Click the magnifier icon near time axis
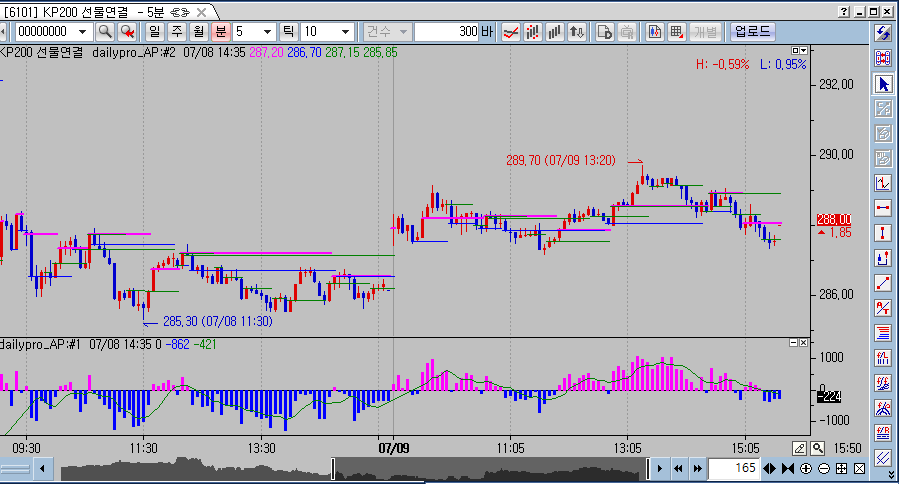Screen dimensions: 899x484 tap(818, 448)
